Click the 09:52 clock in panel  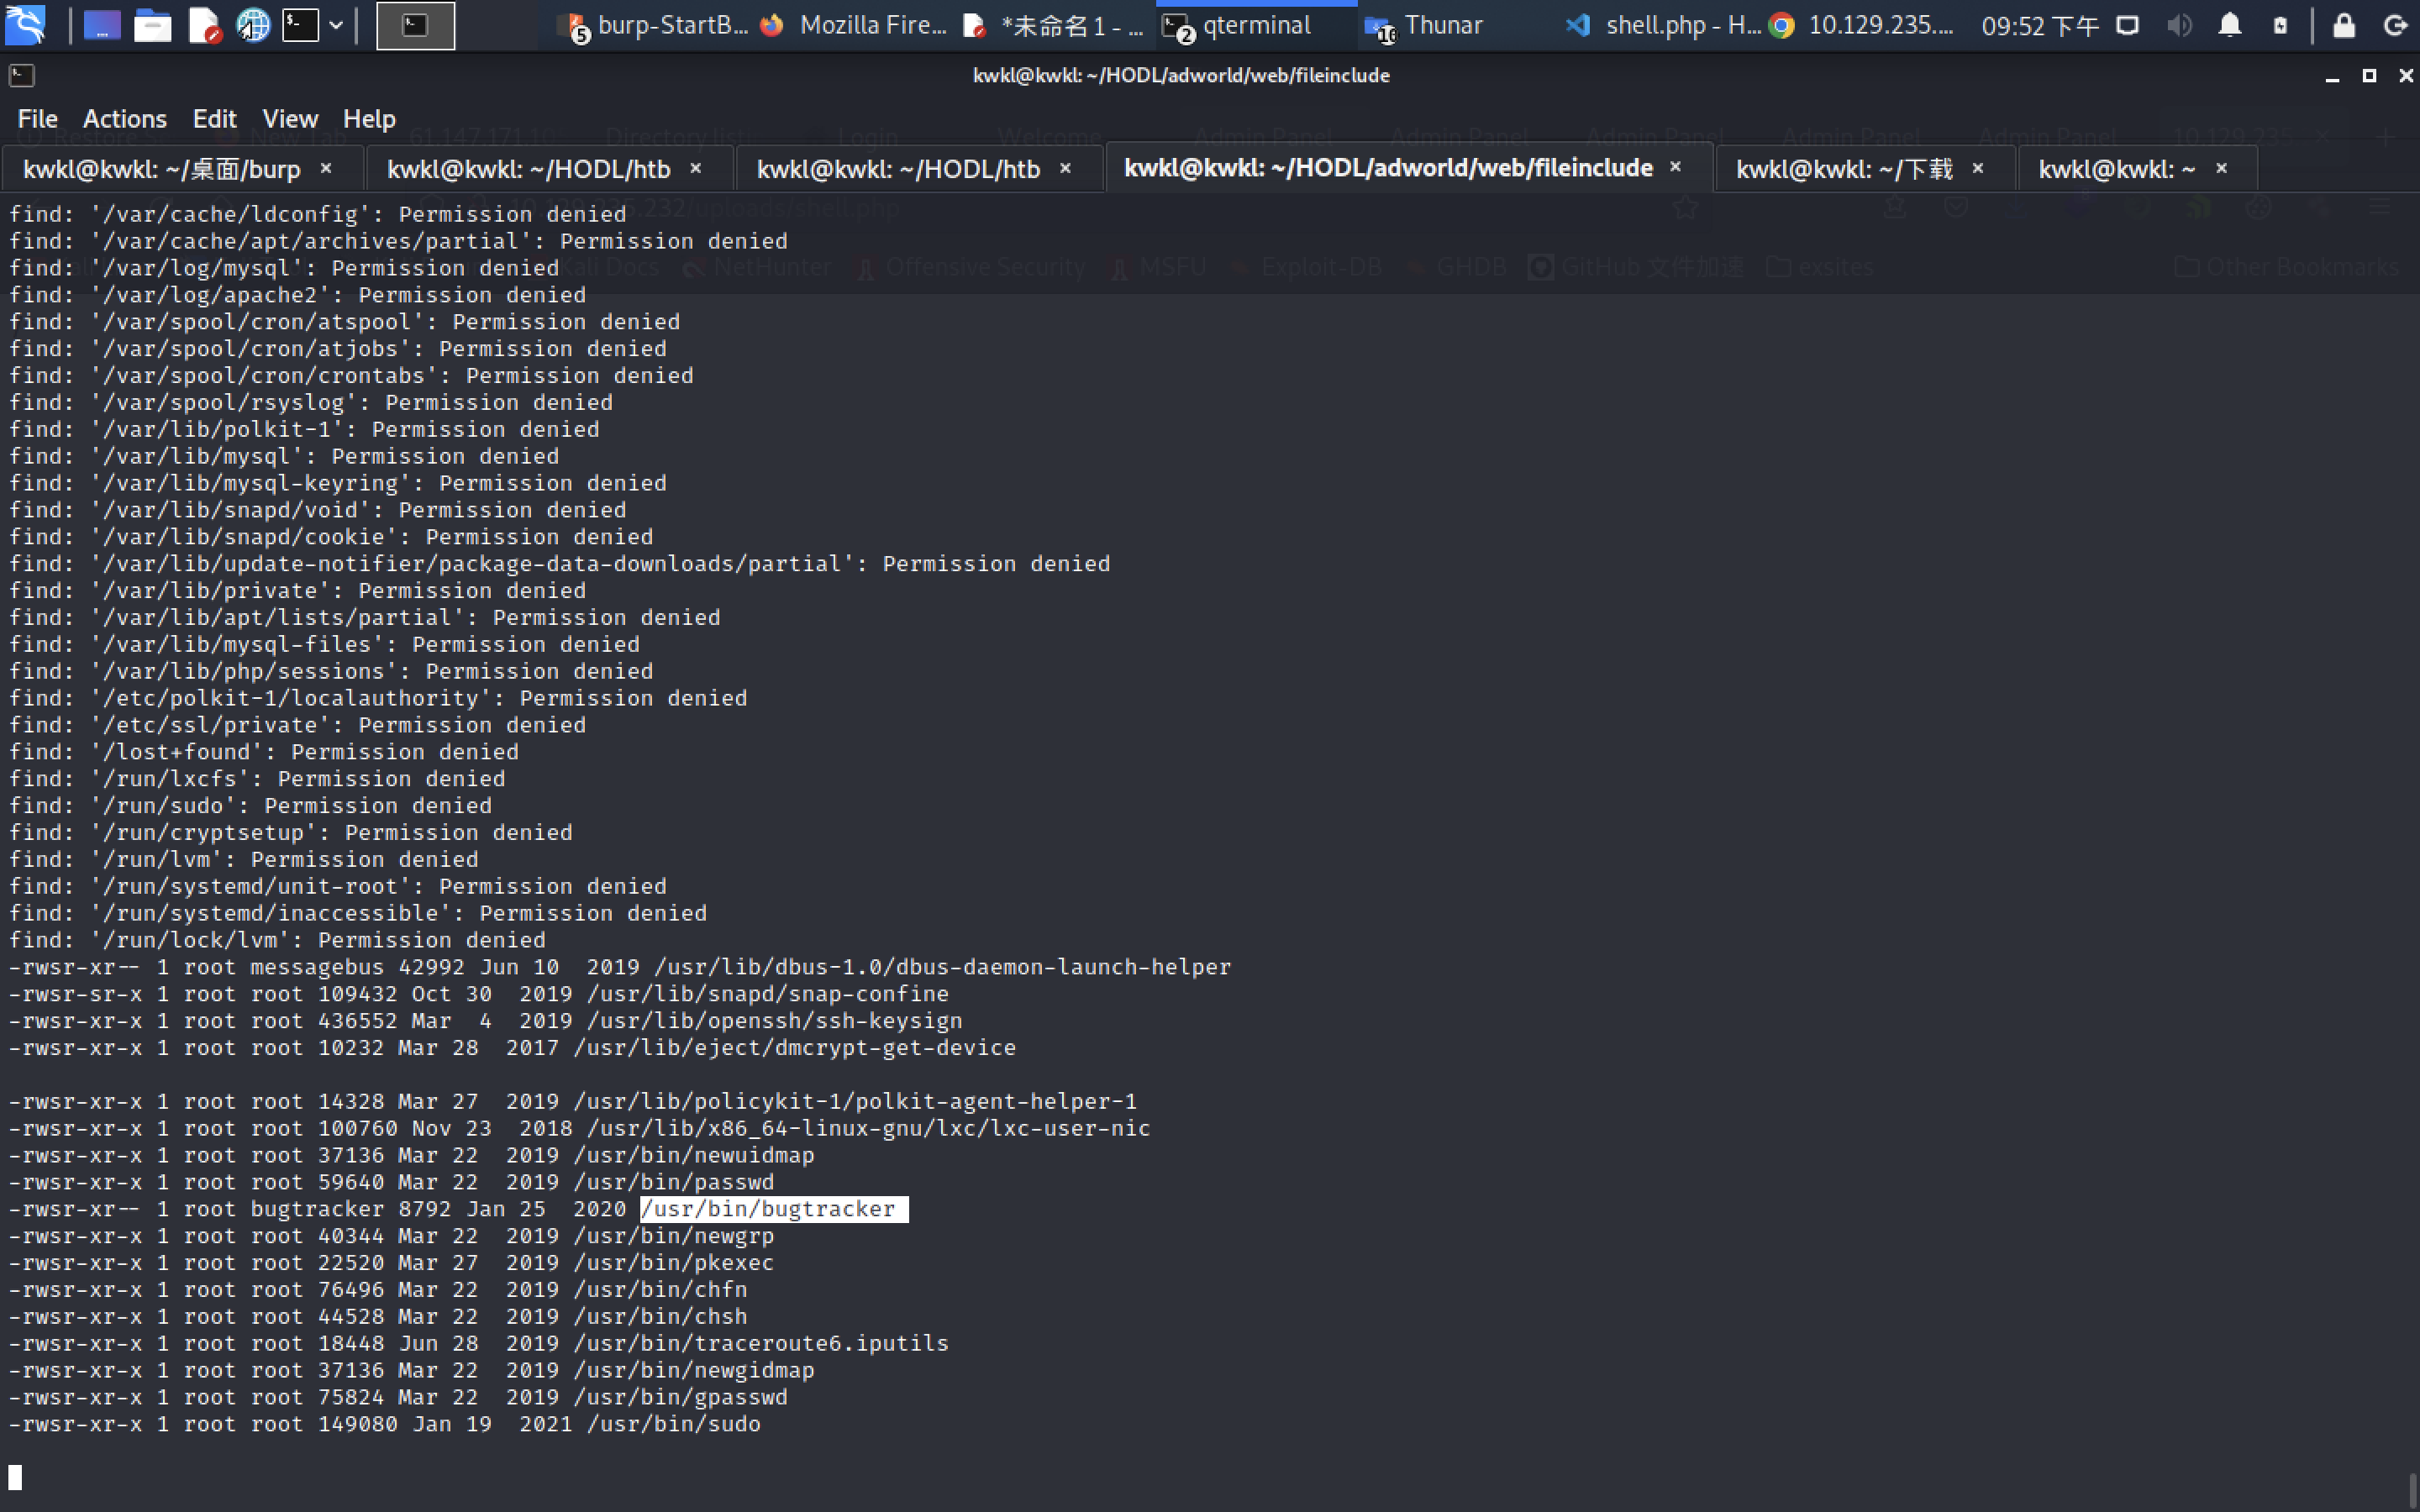pyautogui.click(x=2039, y=26)
